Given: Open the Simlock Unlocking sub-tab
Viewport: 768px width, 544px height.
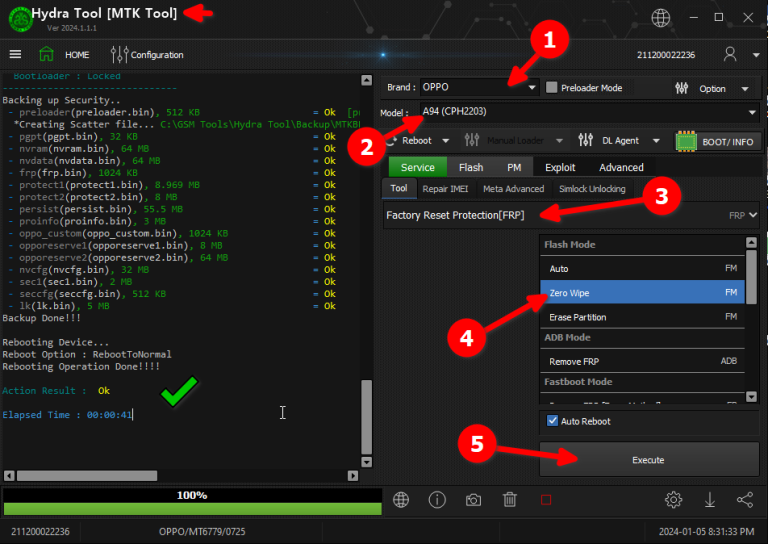Looking at the screenshot, I should click(592, 189).
